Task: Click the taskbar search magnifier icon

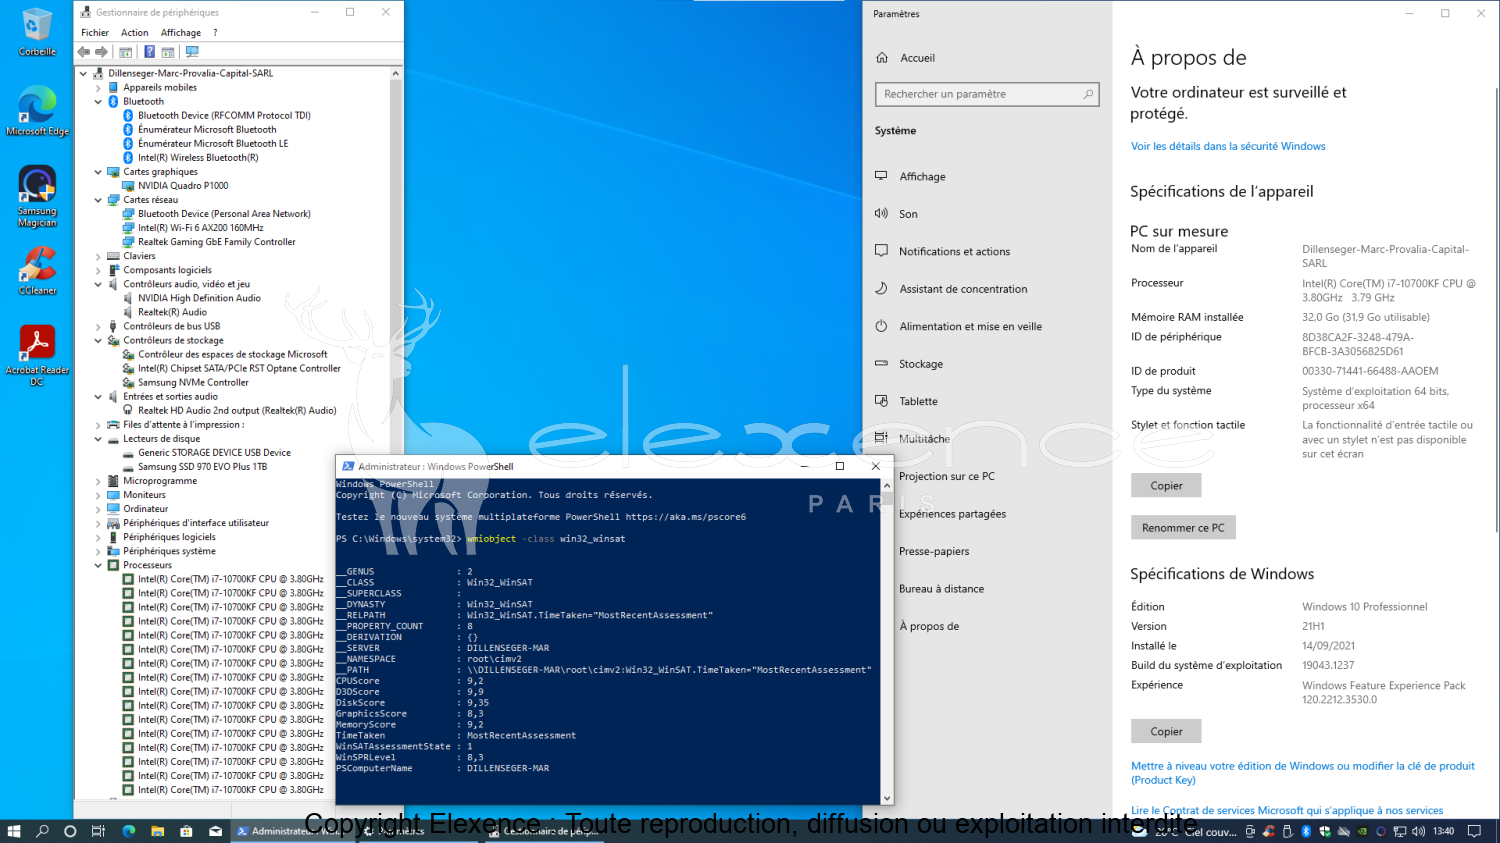Action: coord(42,831)
